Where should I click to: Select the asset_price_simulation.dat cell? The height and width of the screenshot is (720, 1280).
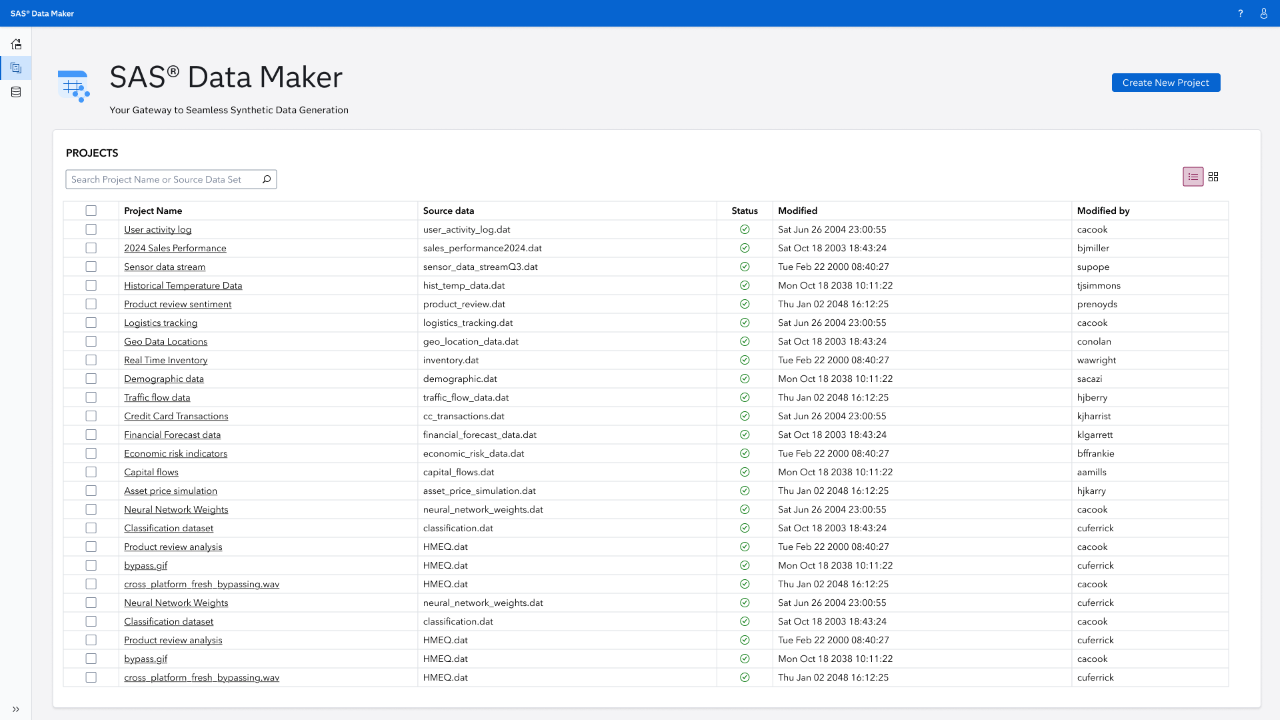(480, 491)
